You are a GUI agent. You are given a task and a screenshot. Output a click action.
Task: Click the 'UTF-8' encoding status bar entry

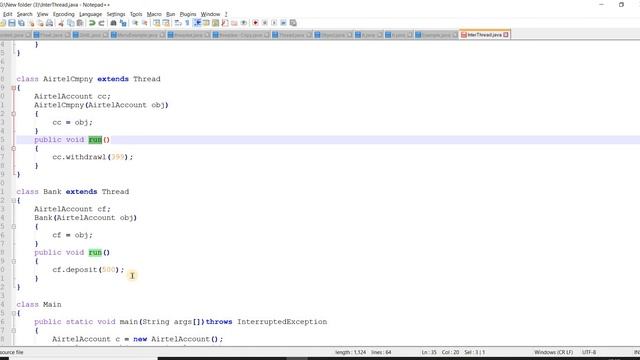tap(589, 352)
